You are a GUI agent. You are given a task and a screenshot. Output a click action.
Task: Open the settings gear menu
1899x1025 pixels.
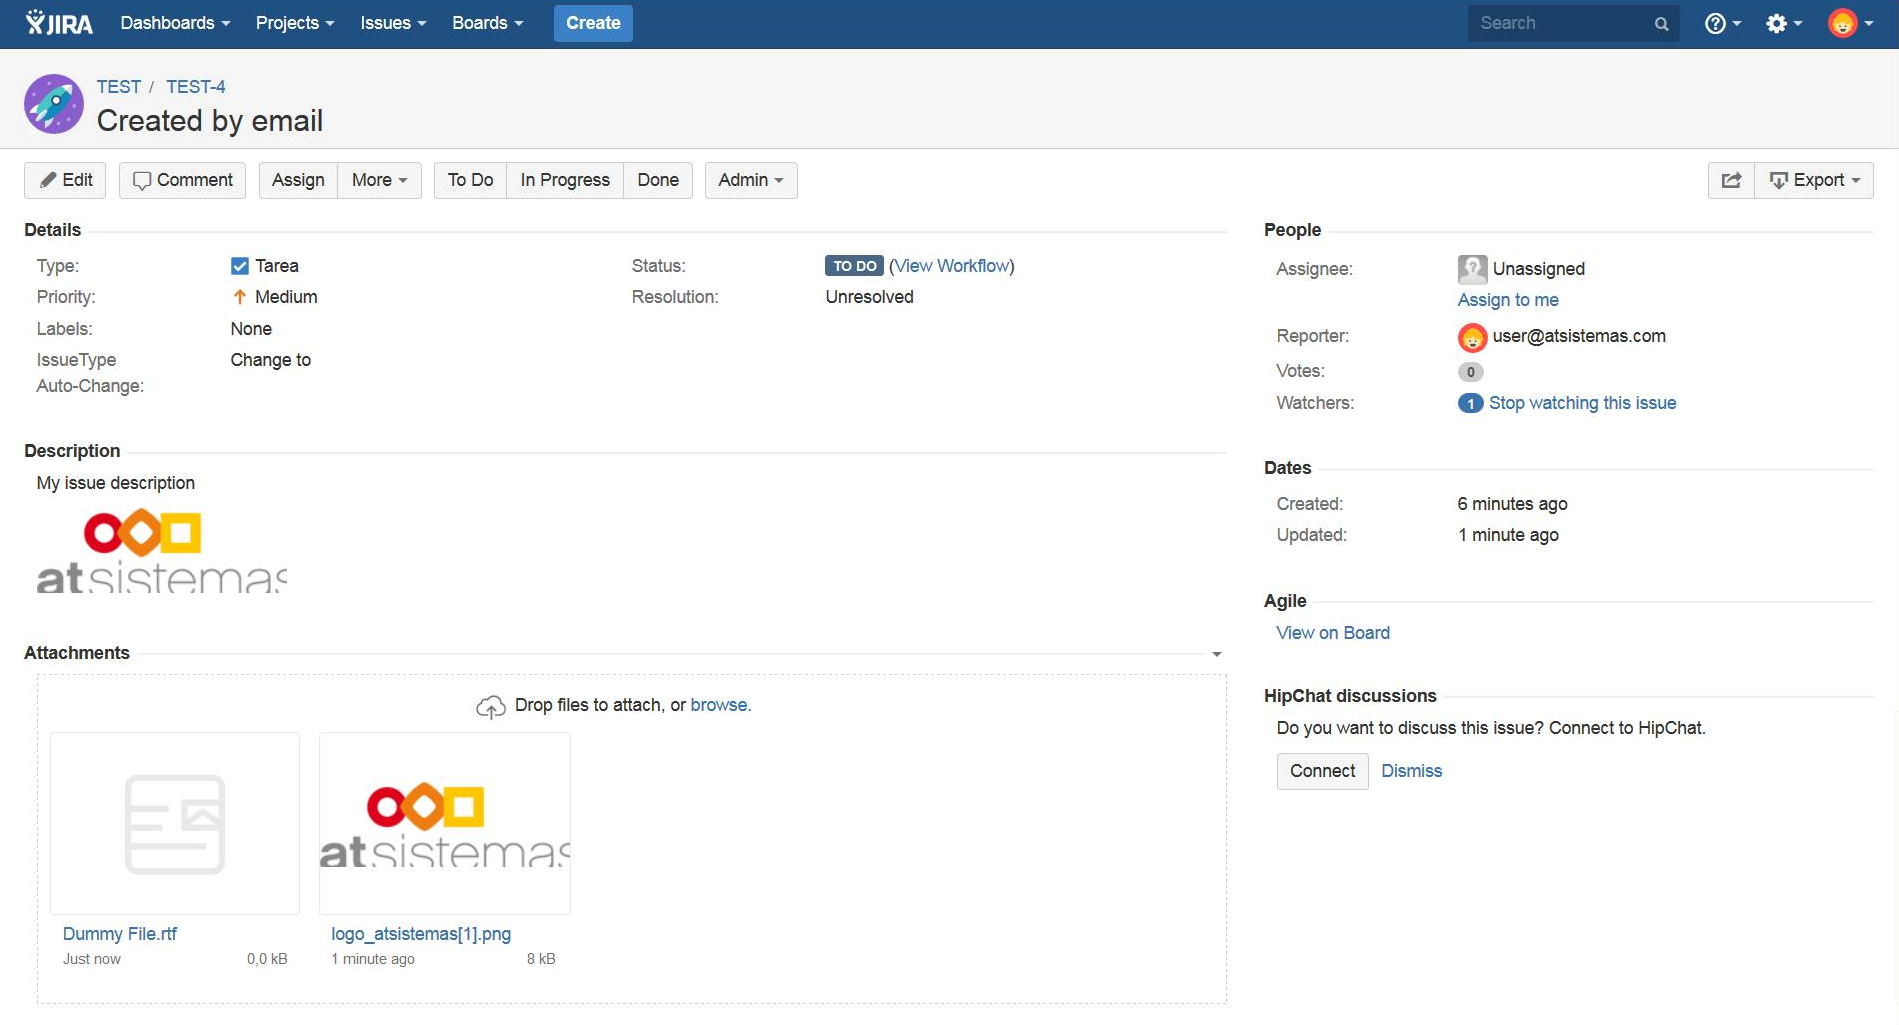pyautogui.click(x=1783, y=23)
